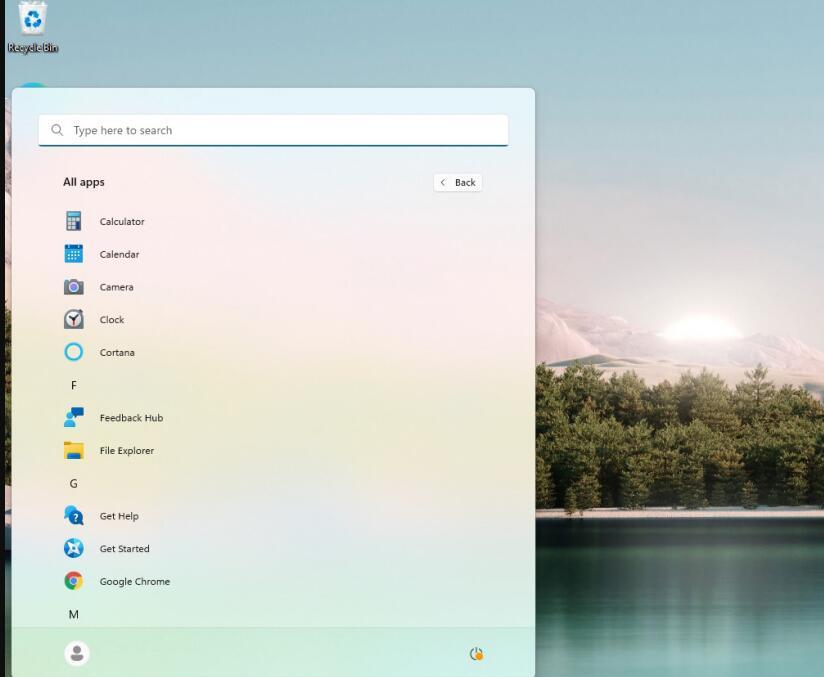The image size is (824, 677).
Task: Open the Calculator app icon
Action: coord(74,221)
